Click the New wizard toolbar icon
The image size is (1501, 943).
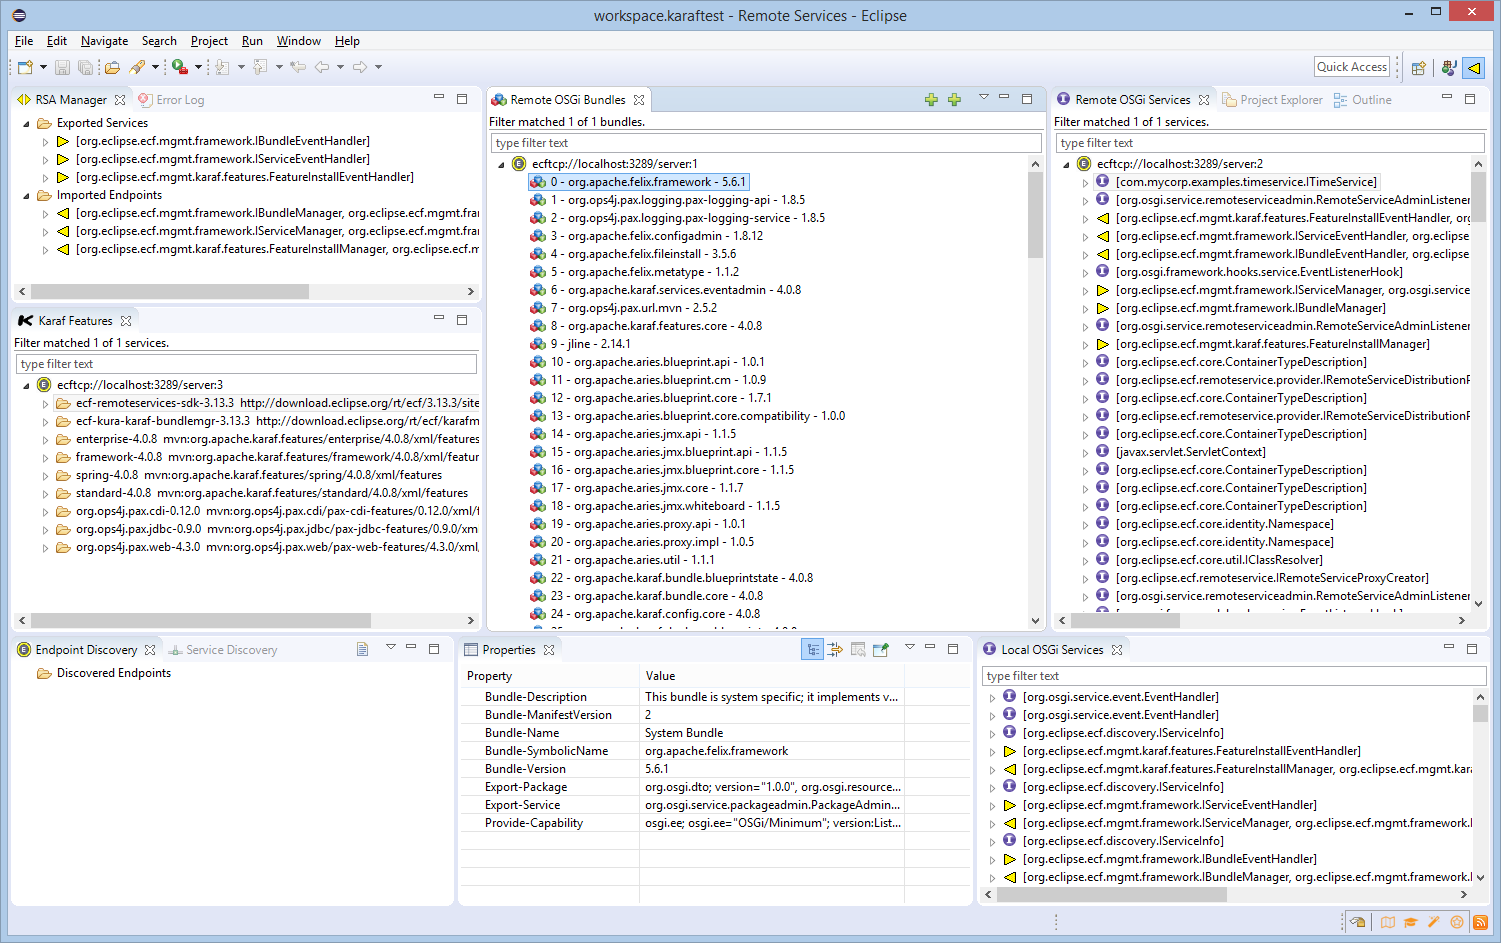coord(25,67)
